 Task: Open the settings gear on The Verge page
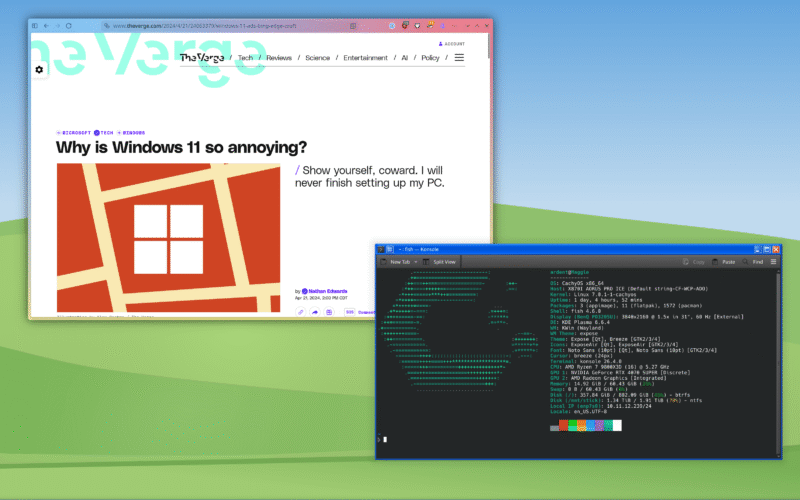tap(39, 70)
